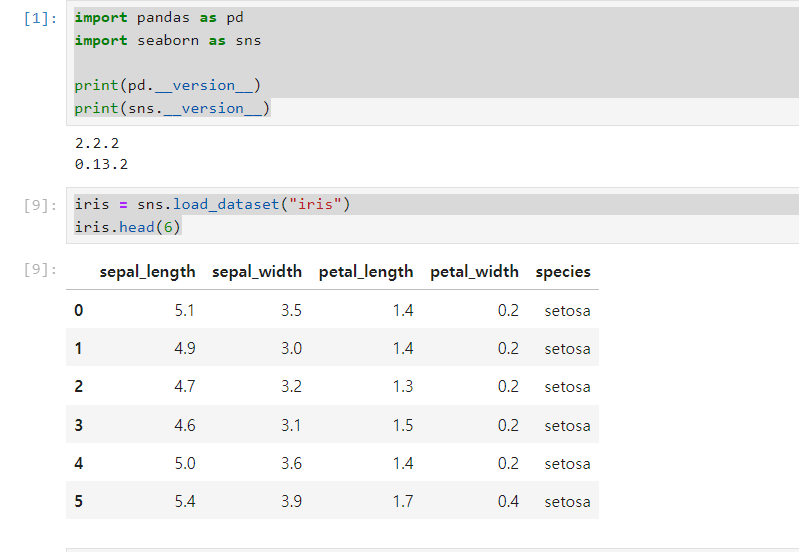Click the setosa species cell in row 5
The height and width of the screenshot is (552, 799).
pyautogui.click(x=567, y=502)
